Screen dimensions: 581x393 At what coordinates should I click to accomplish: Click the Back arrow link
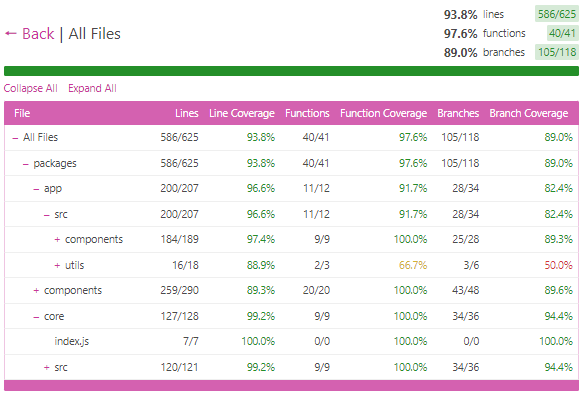coord(29,34)
